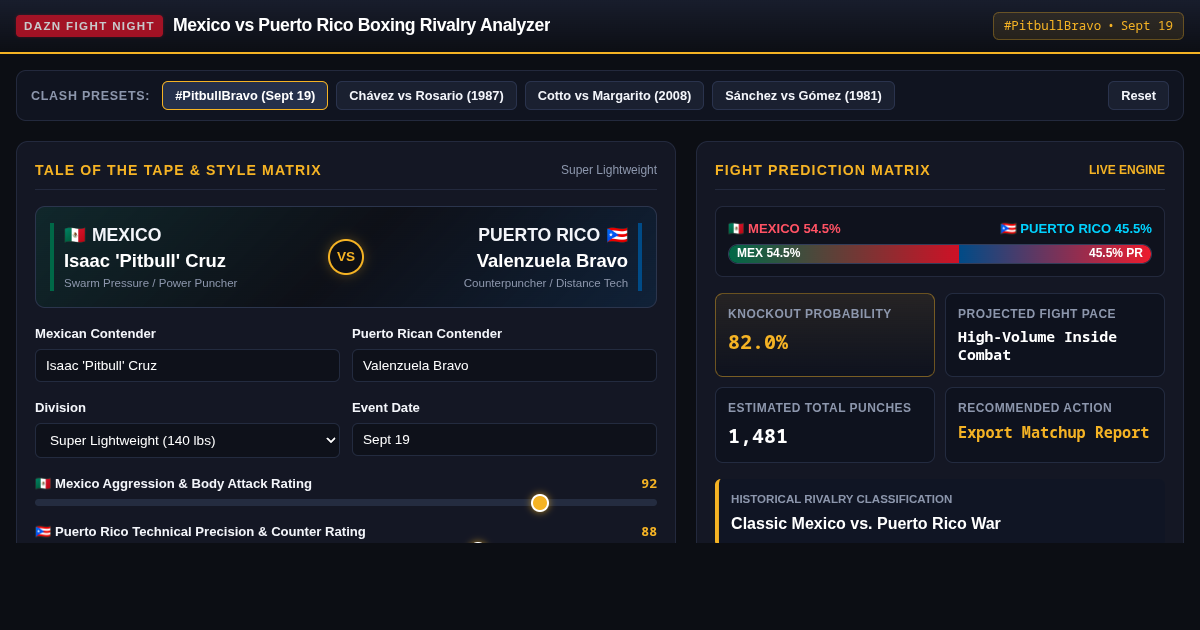The height and width of the screenshot is (630, 1200).
Task: Click the Puerto Rico flag in matchup card
Action: tap(617, 235)
